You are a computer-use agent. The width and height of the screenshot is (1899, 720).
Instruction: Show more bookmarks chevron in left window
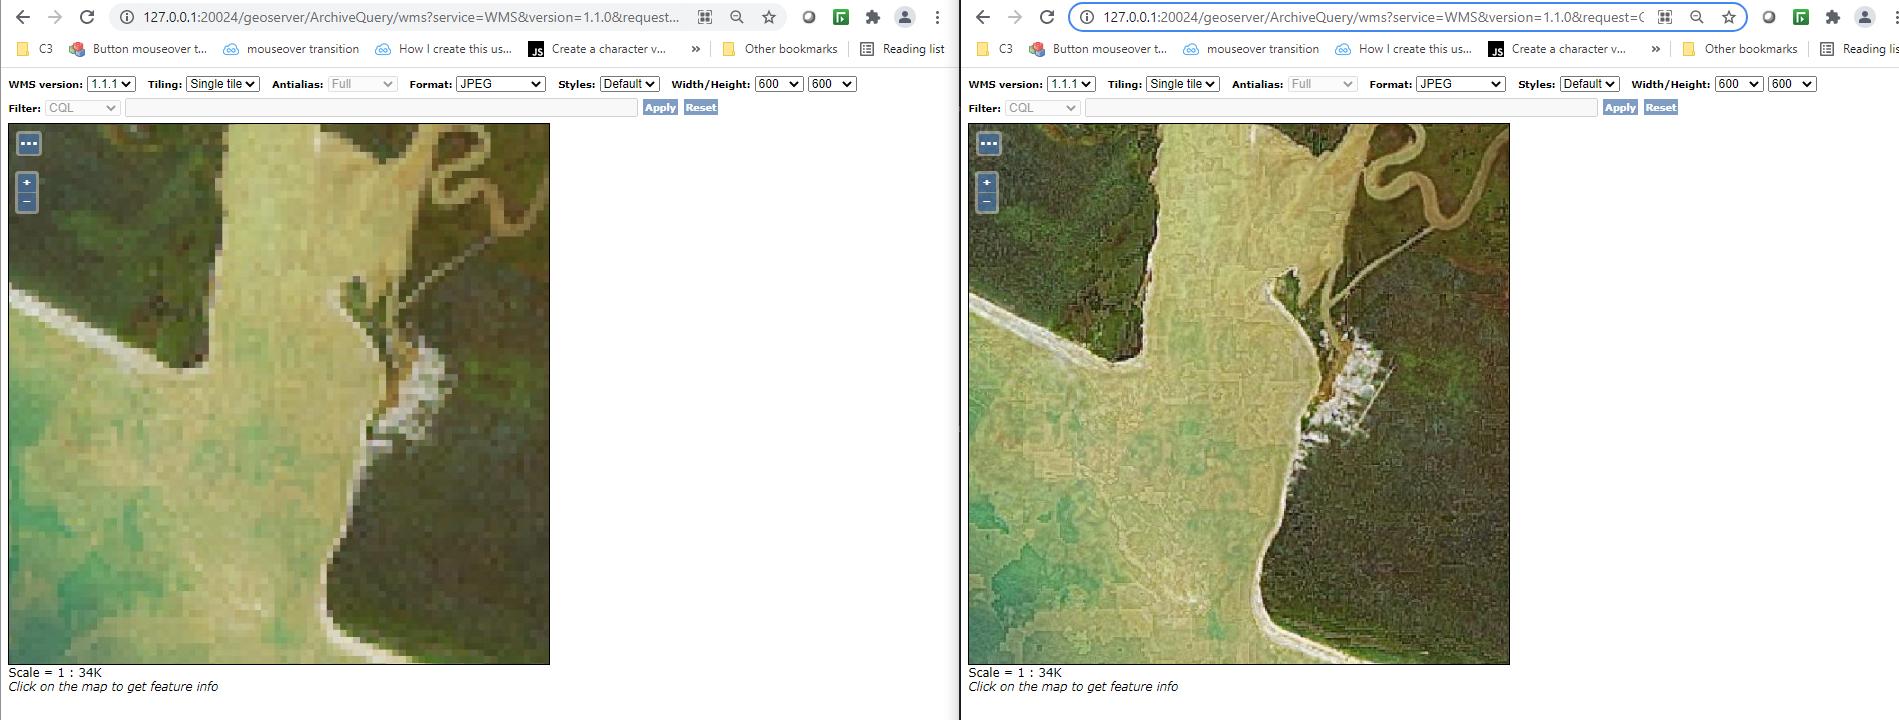[x=696, y=48]
